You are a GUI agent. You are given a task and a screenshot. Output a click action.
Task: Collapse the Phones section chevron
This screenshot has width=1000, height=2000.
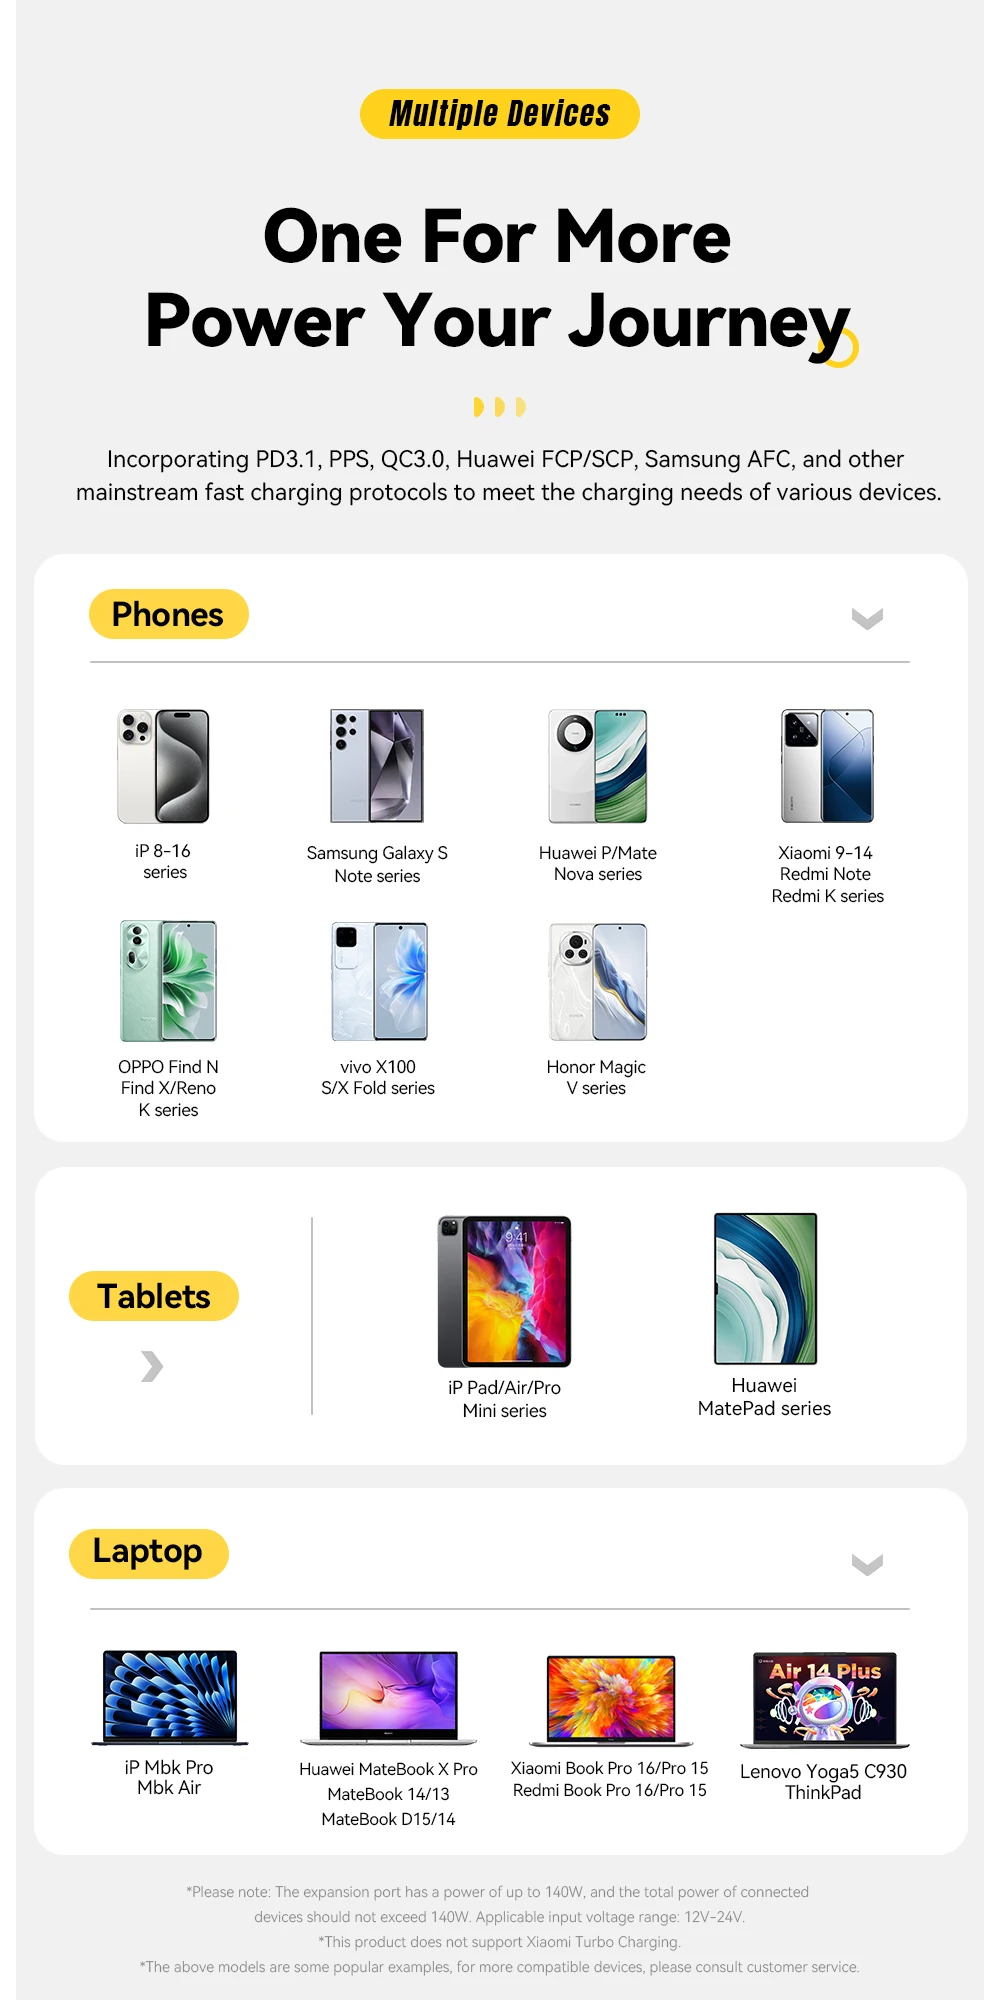867,619
